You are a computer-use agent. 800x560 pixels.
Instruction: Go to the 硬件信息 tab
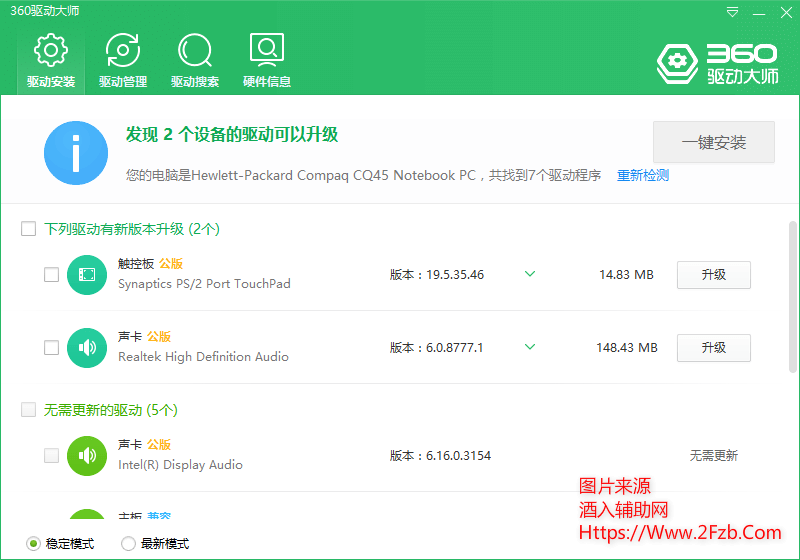[267, 61]
